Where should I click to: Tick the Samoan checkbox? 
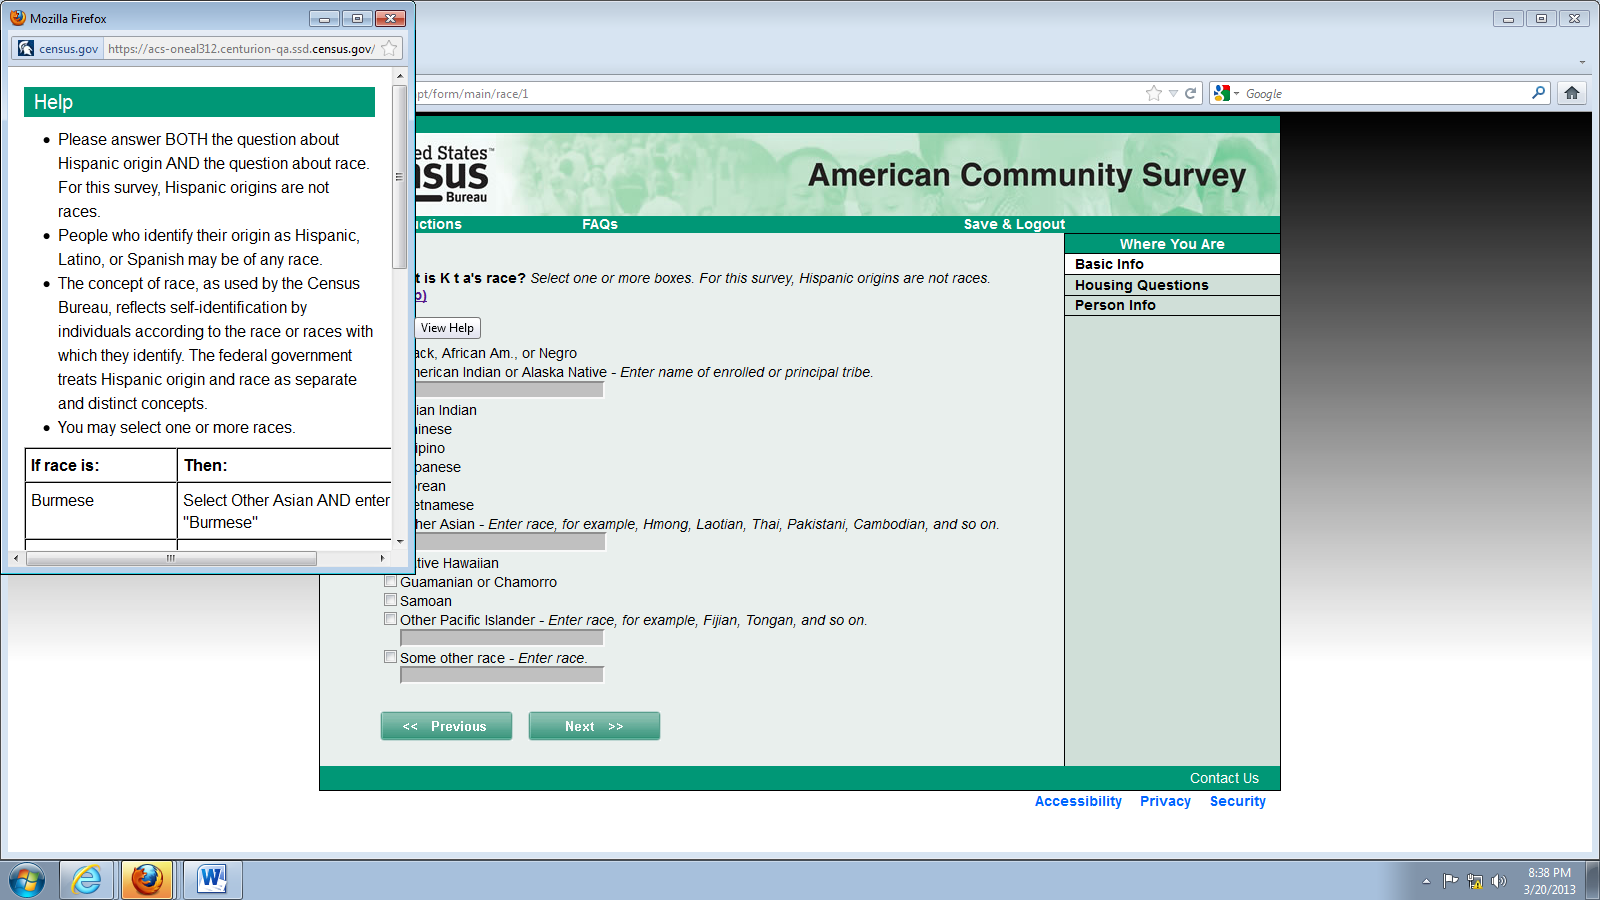pyautogui.click(x=391, y=600)
